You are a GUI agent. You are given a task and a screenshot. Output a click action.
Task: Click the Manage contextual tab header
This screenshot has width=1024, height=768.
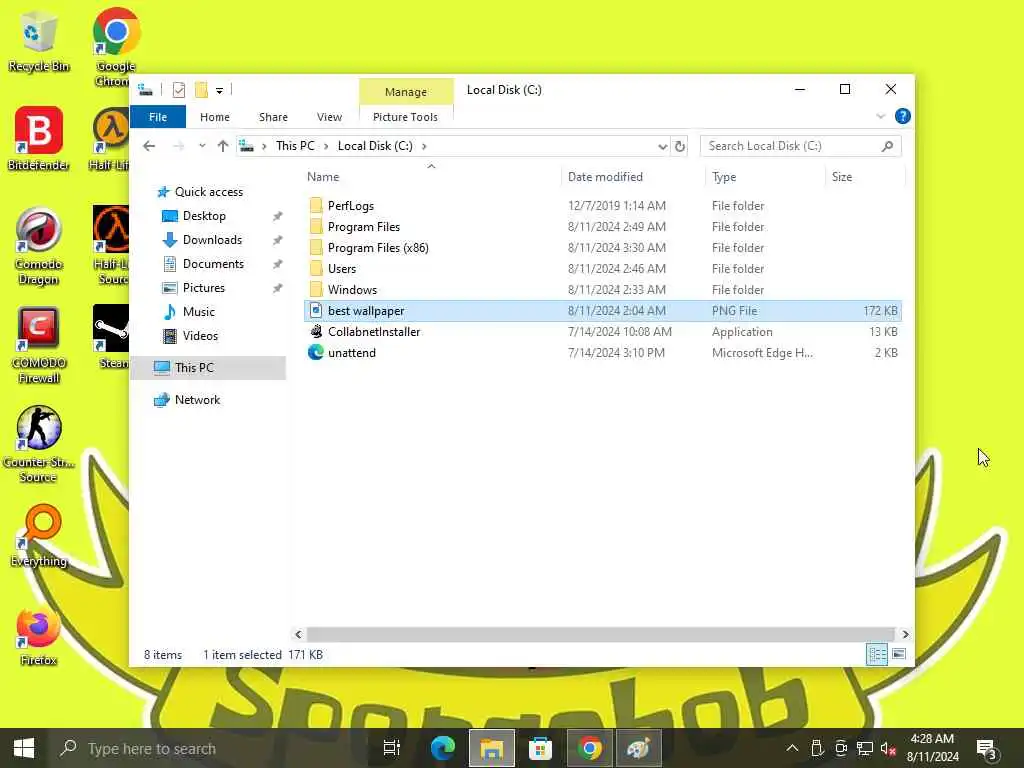pos(406,91)
